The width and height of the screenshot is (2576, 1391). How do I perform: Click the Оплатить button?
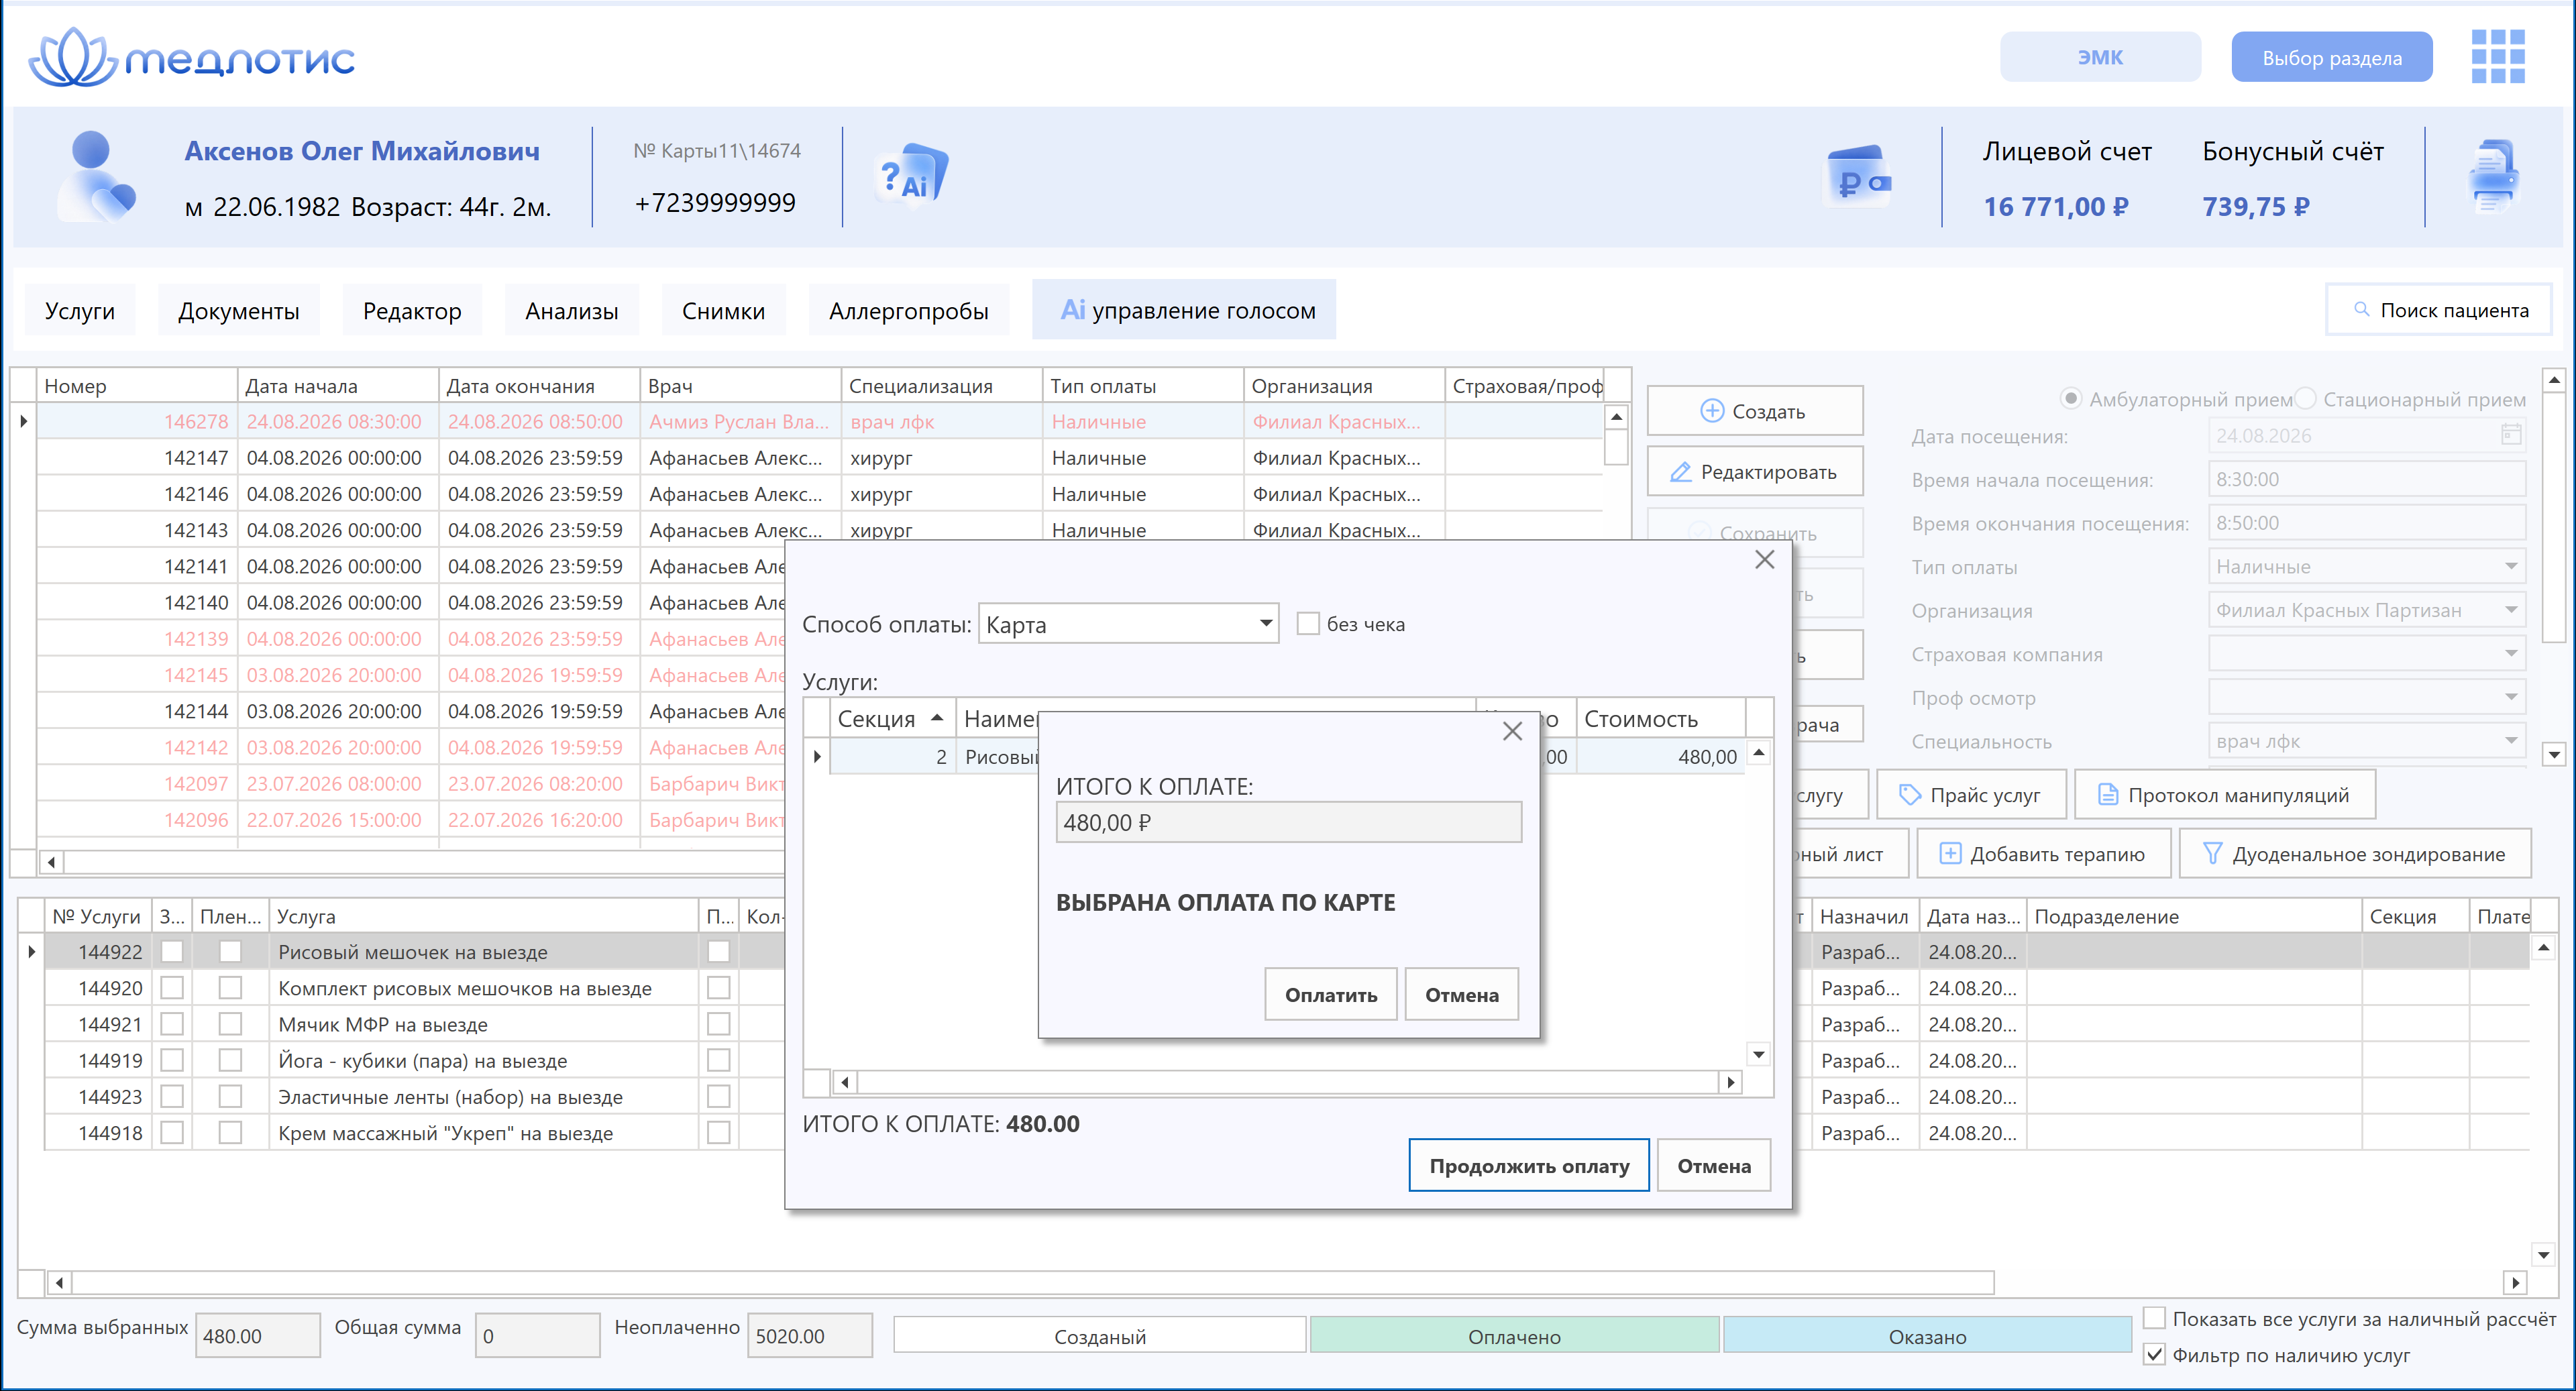coord(1330,995)
